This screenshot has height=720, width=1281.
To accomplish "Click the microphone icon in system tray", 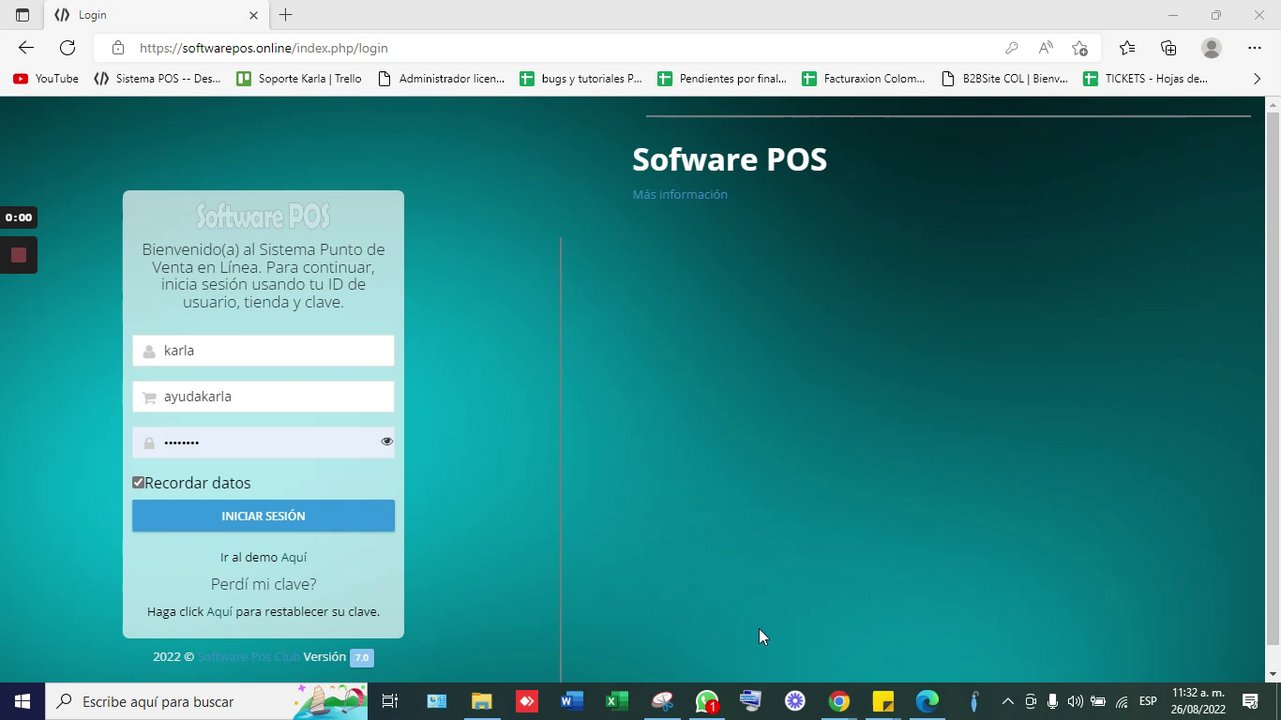I will point(1053,701).
